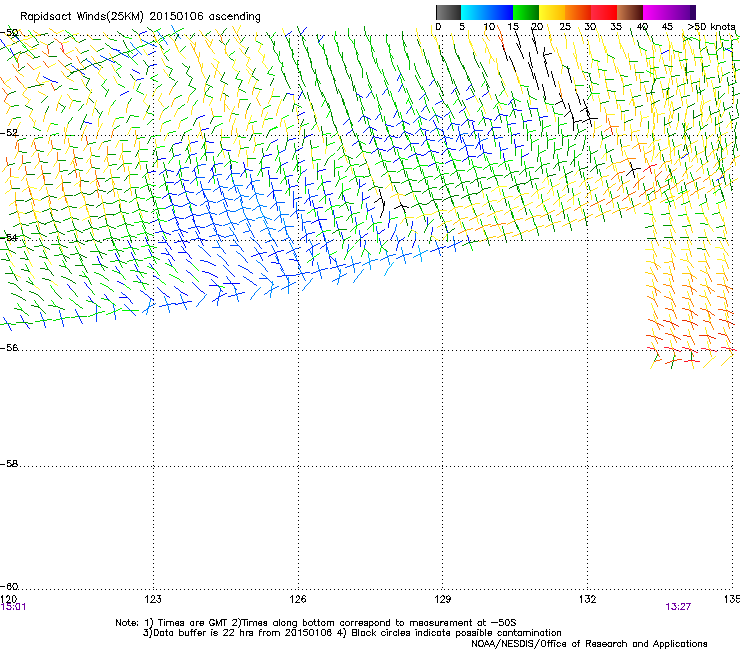The height and width of the screenshot is (650, 740).
Task: Click the 'NOAA/NESDIS/Office of Research and Applications' credit
Action: pos(589,643)
